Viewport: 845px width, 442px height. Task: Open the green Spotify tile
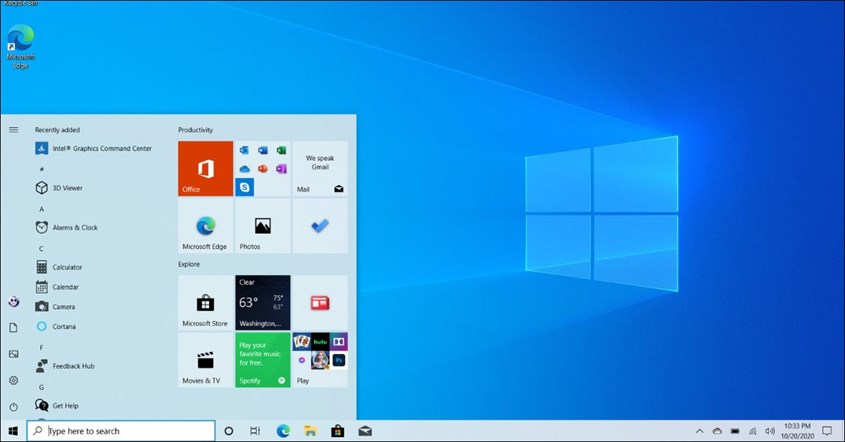coord(262,360)
